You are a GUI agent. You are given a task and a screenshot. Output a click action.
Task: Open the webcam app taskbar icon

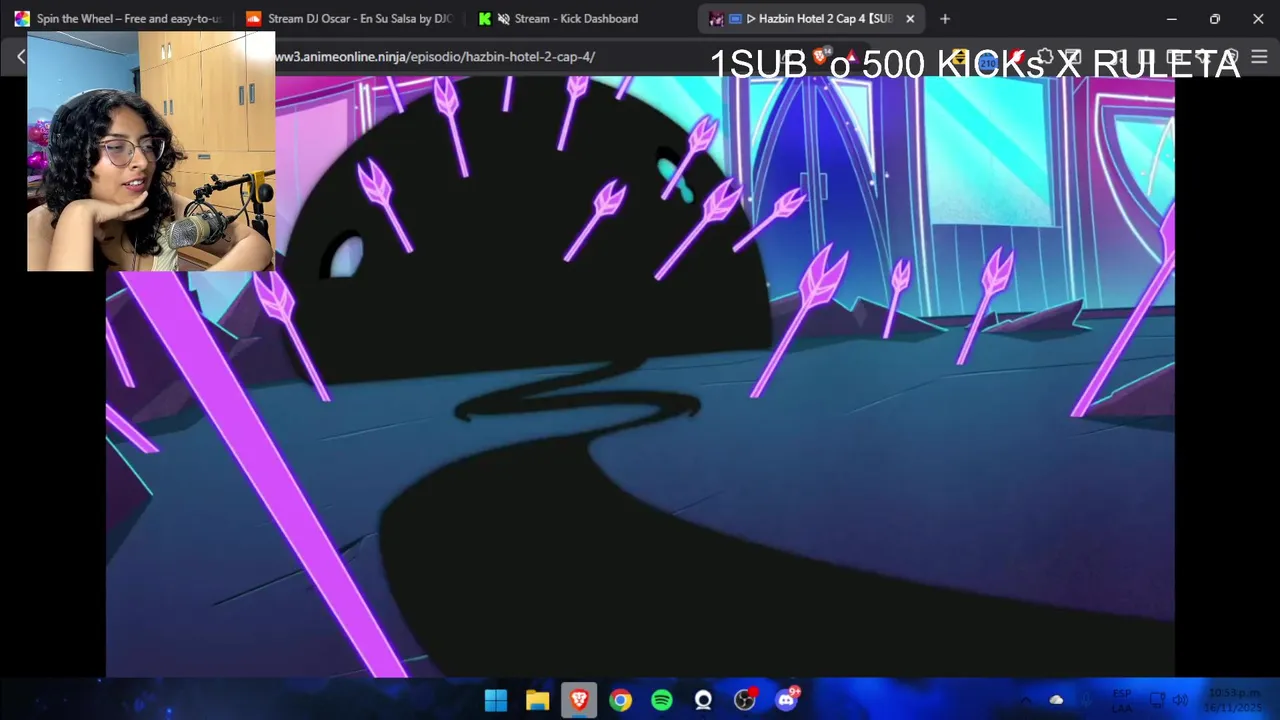tap(703, 700)
